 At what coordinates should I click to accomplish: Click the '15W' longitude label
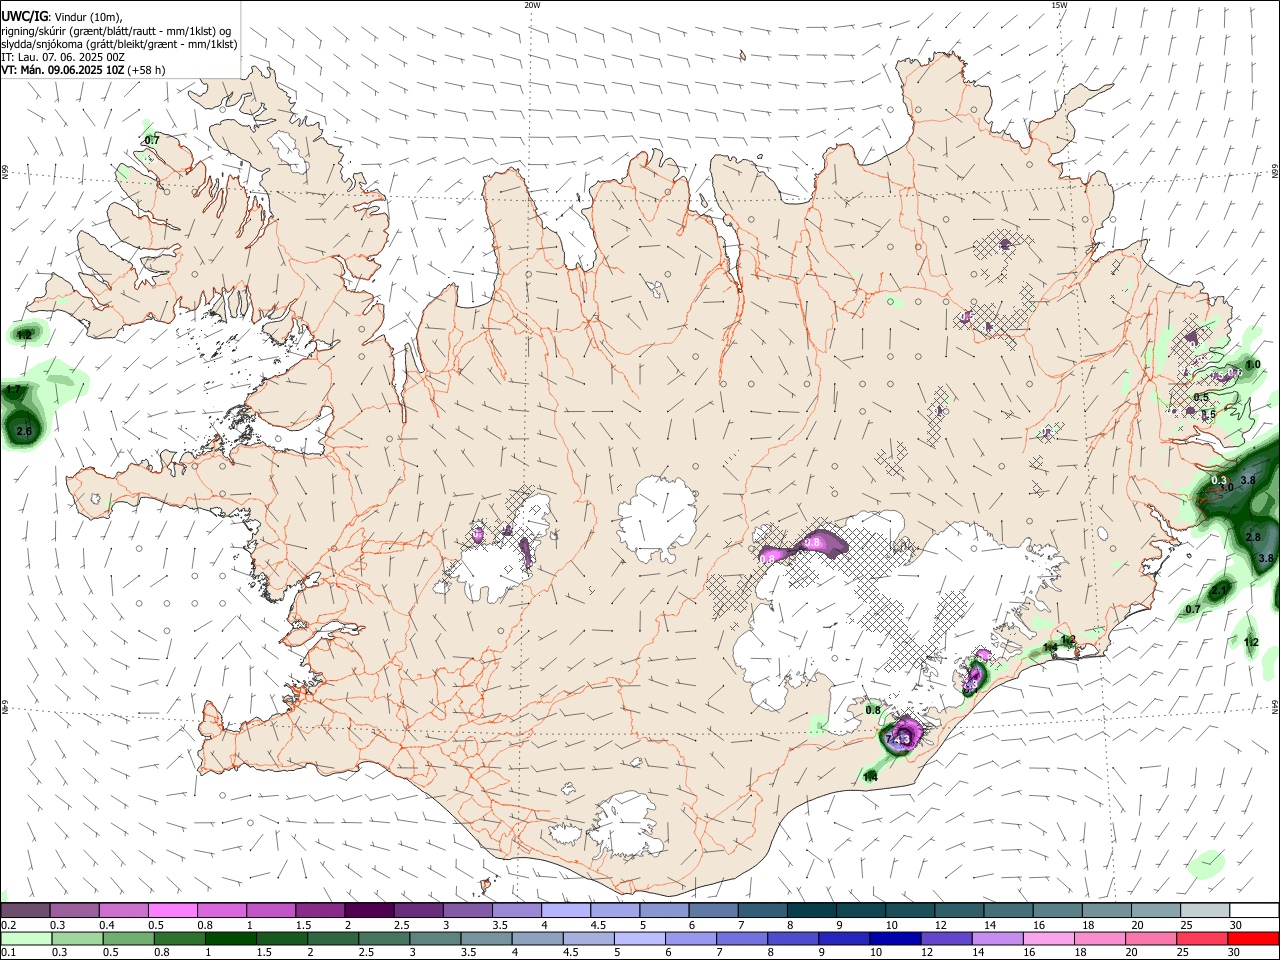pyautogui.click(x=1059, y=5)
